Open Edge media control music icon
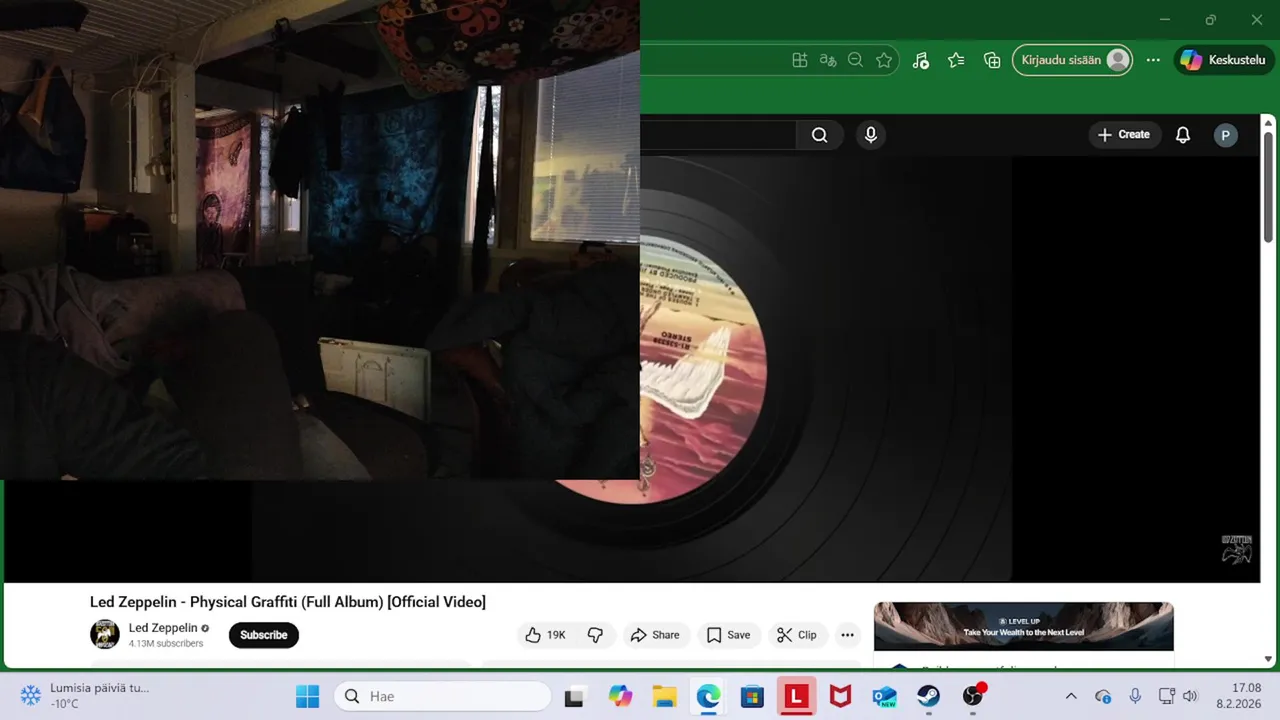Image resolution: width=1280 pixels, height=720 pixels. (x=921, y=60)
